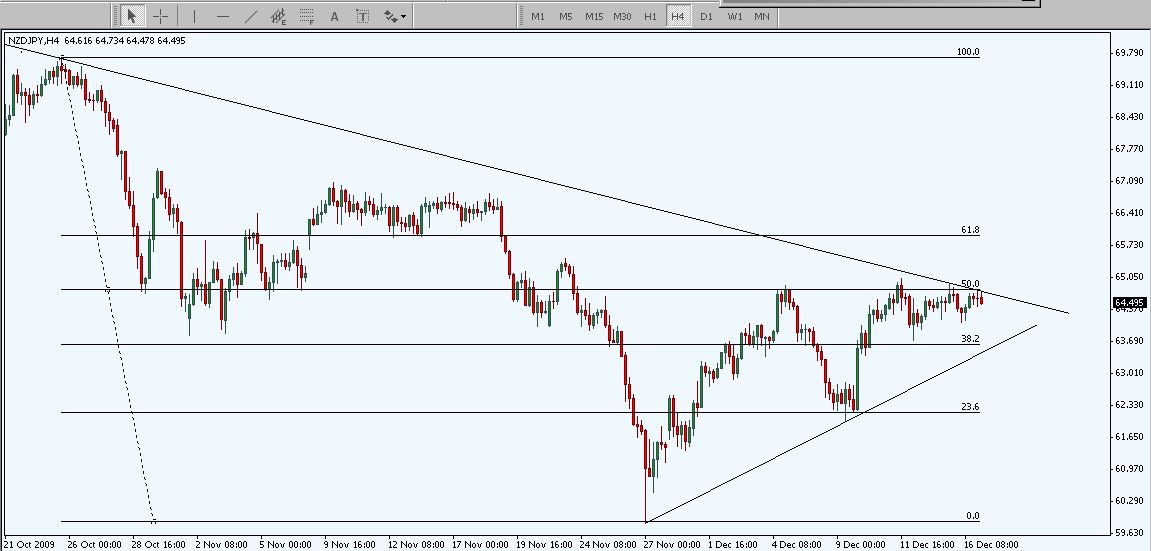The width and height of the screenshot is (1151, 551).
Task: Pick the horizontal line drawing tool
Action: tap(222, 16)
